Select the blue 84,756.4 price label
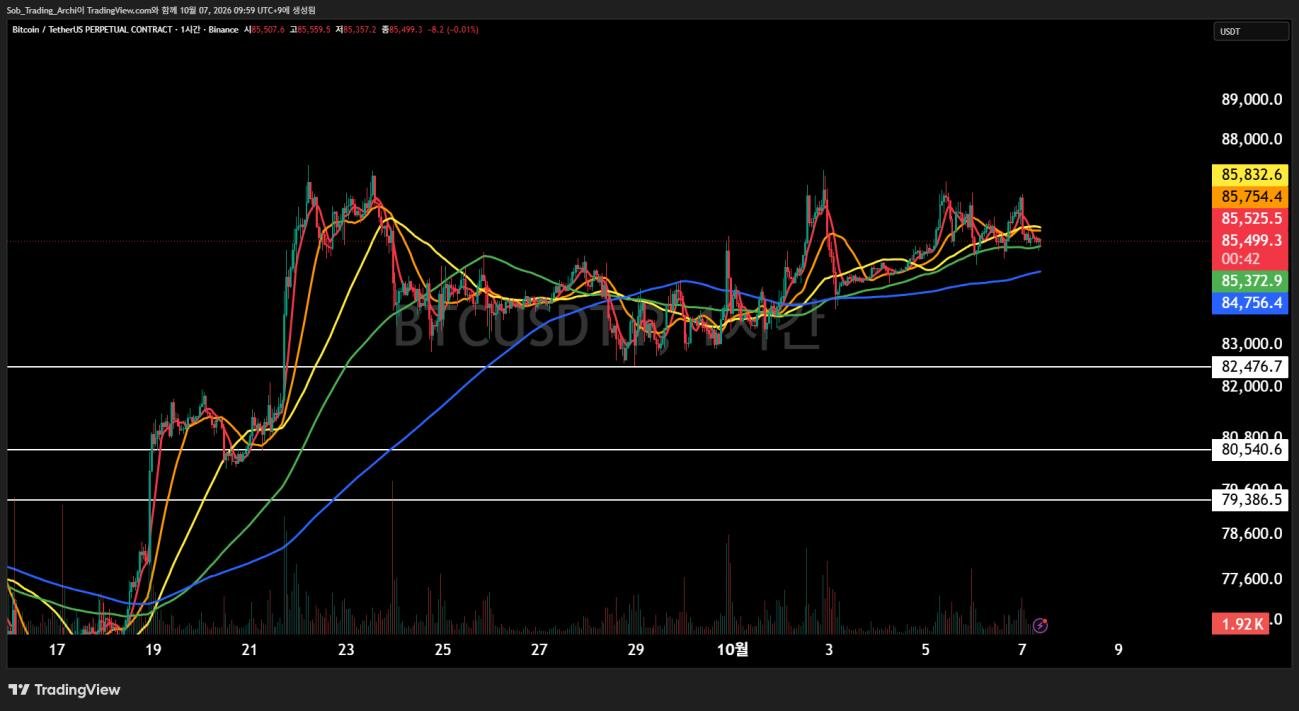 coord(1248,303)
